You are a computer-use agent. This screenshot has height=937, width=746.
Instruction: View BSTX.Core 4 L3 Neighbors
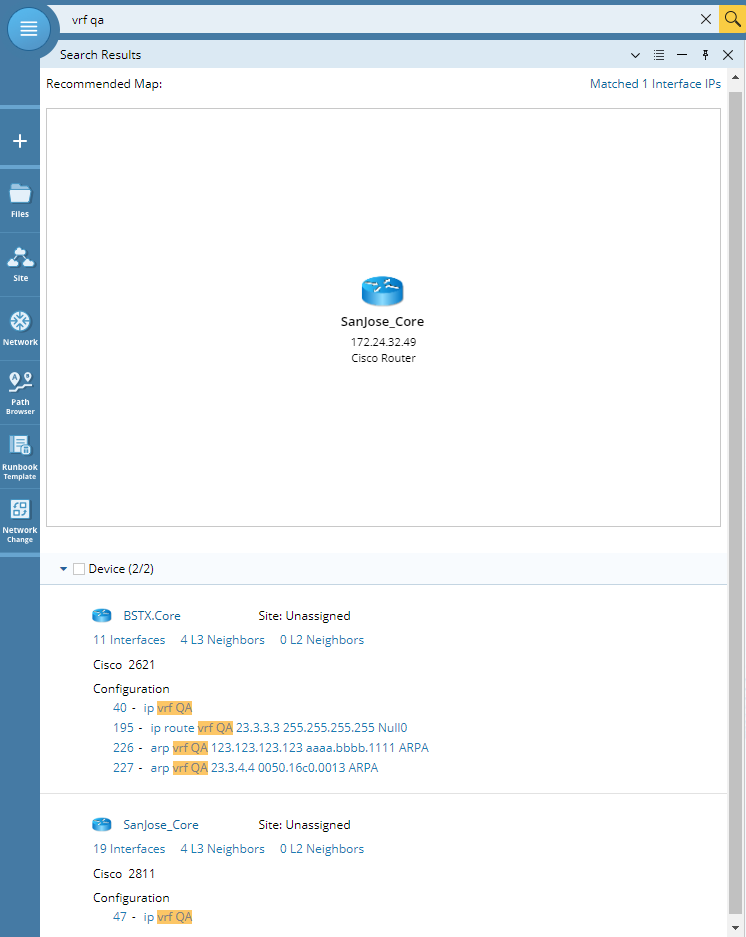[x=222, y=639]
